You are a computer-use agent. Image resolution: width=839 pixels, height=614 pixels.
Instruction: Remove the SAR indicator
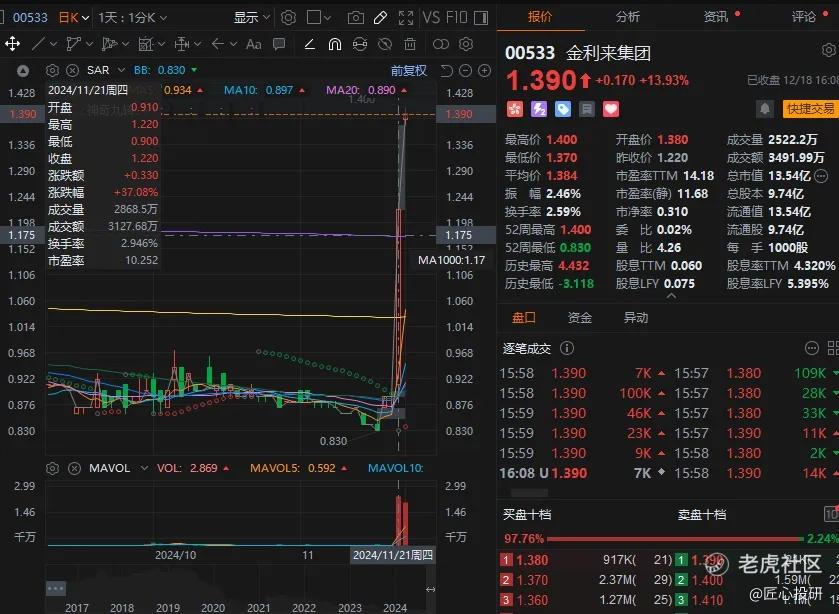pyautogui.click(x=72, y=71)
